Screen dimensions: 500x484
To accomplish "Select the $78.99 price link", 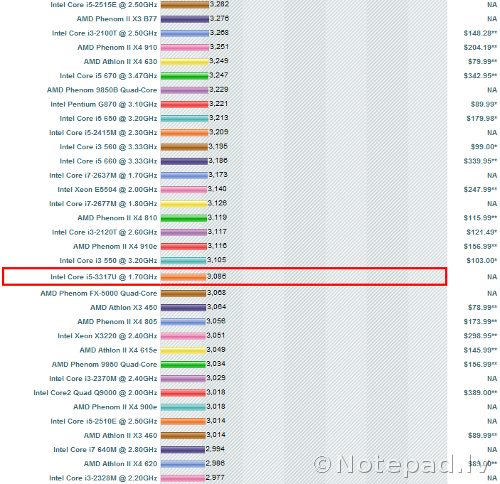I will 482,308.
